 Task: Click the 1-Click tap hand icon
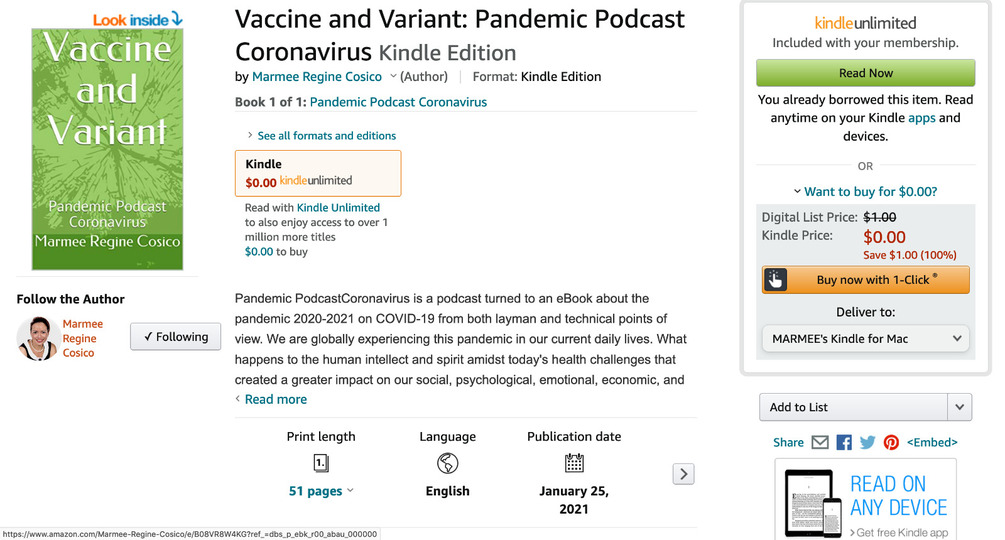776,280
